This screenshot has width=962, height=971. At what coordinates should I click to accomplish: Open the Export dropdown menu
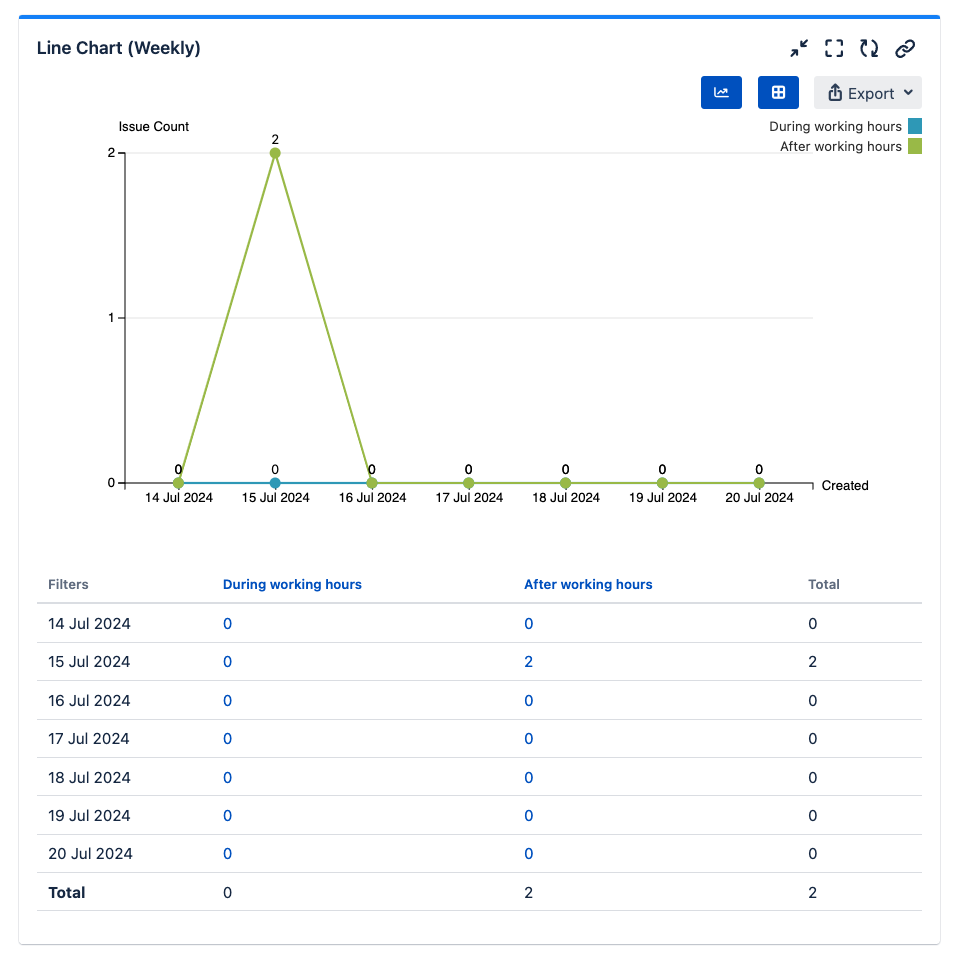pyautogui.click(x=867, y=93)
